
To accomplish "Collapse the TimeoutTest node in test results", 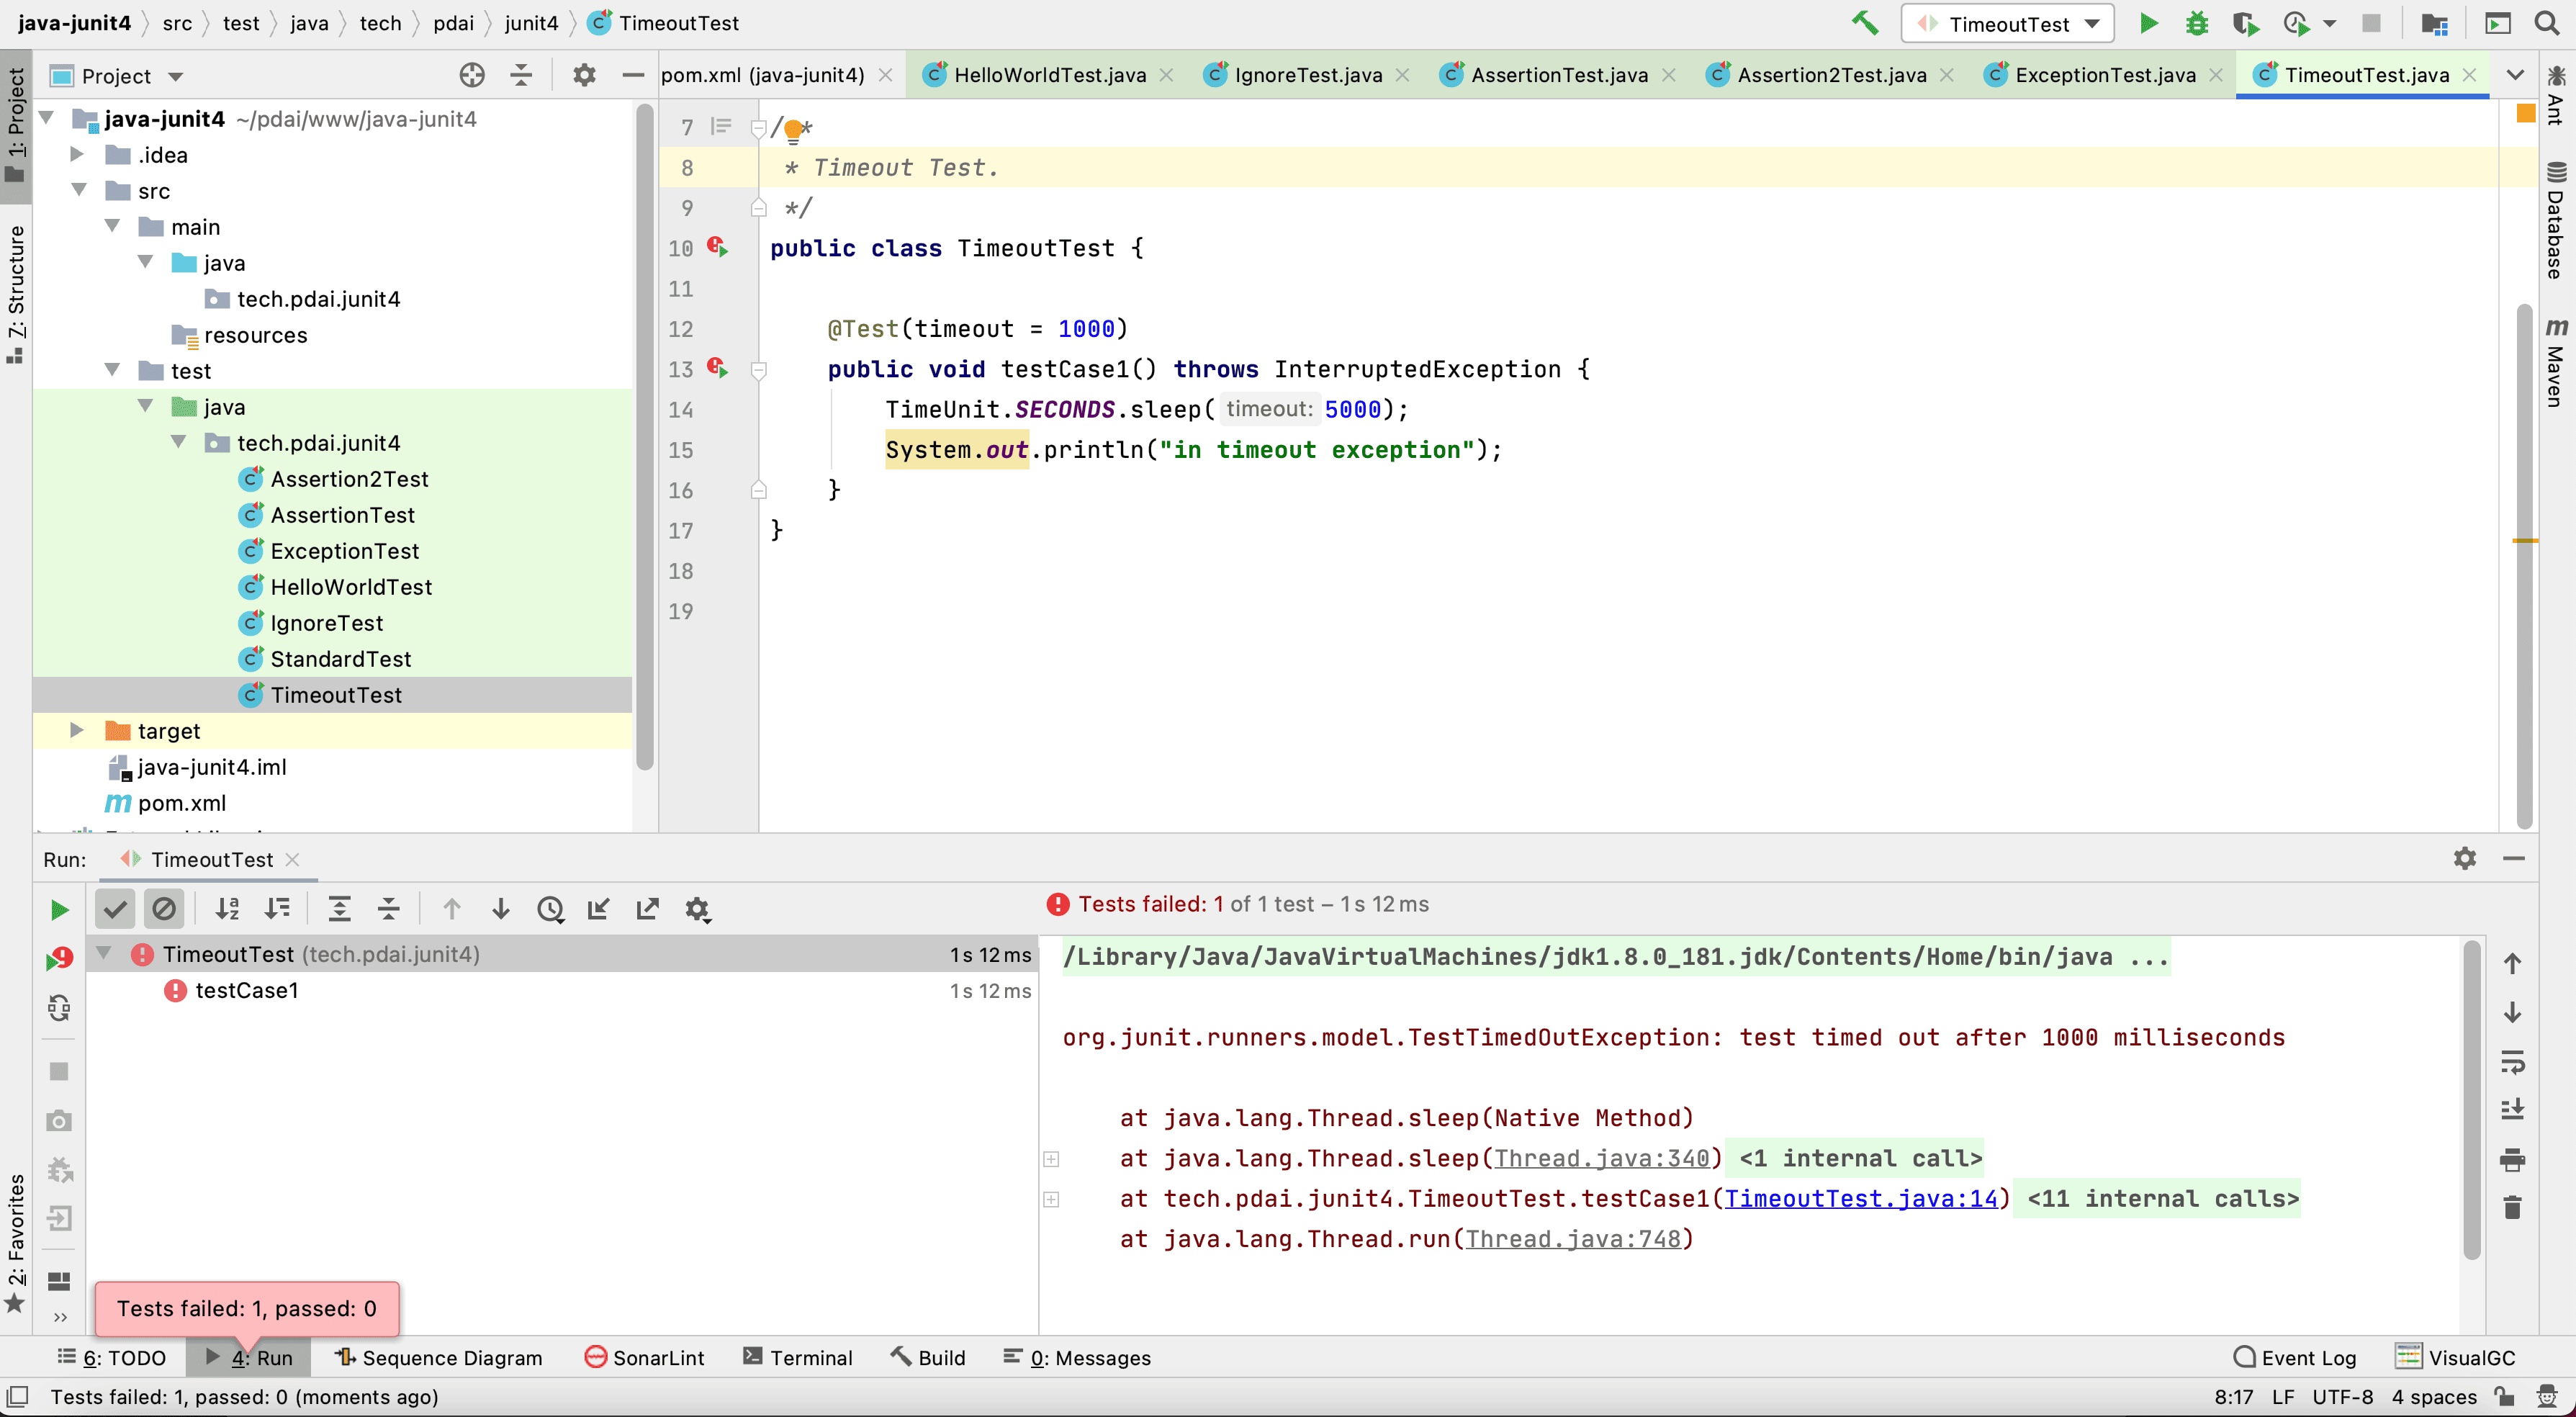I will (104, 954).
